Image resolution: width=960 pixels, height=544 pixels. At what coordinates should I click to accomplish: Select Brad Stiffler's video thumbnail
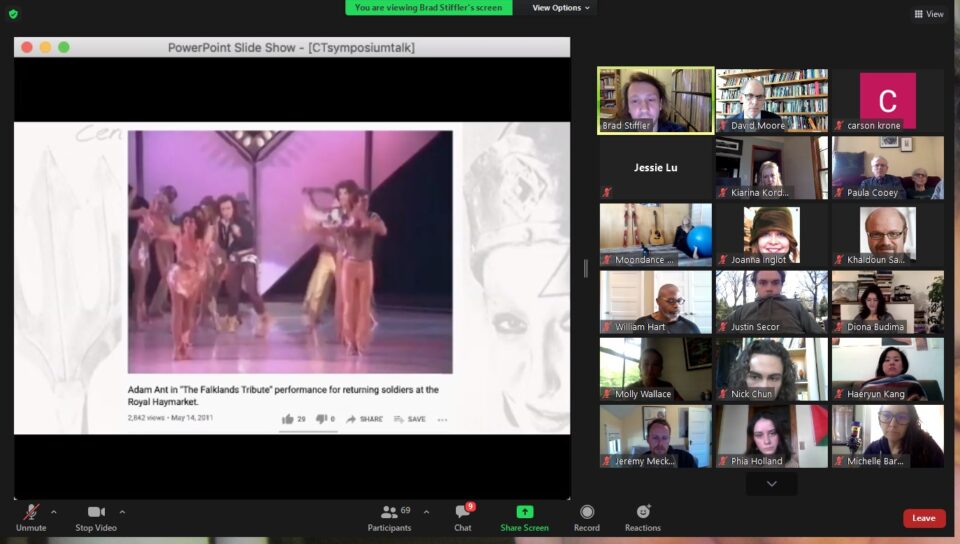656,100
